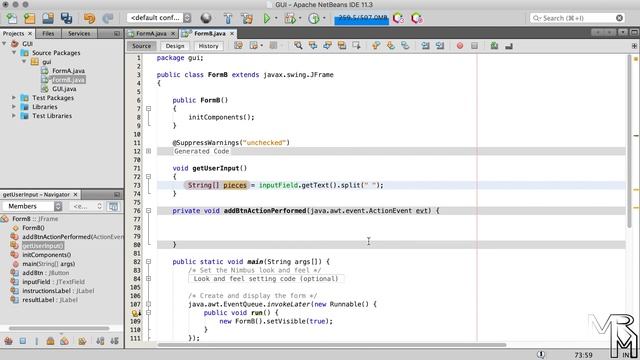Click the Clean and Build icon

pyautogui.click(x=247, y=18)
